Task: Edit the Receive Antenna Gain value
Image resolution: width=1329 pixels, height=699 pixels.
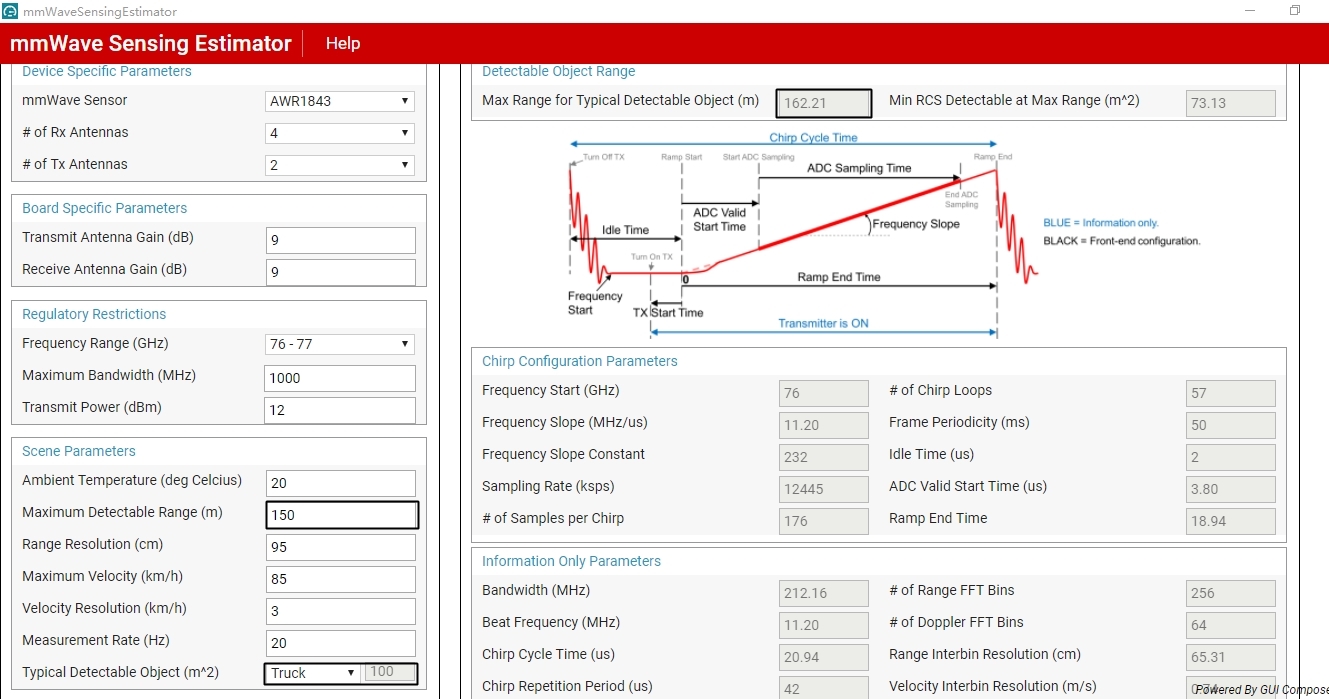Action: tap(340, 272)
